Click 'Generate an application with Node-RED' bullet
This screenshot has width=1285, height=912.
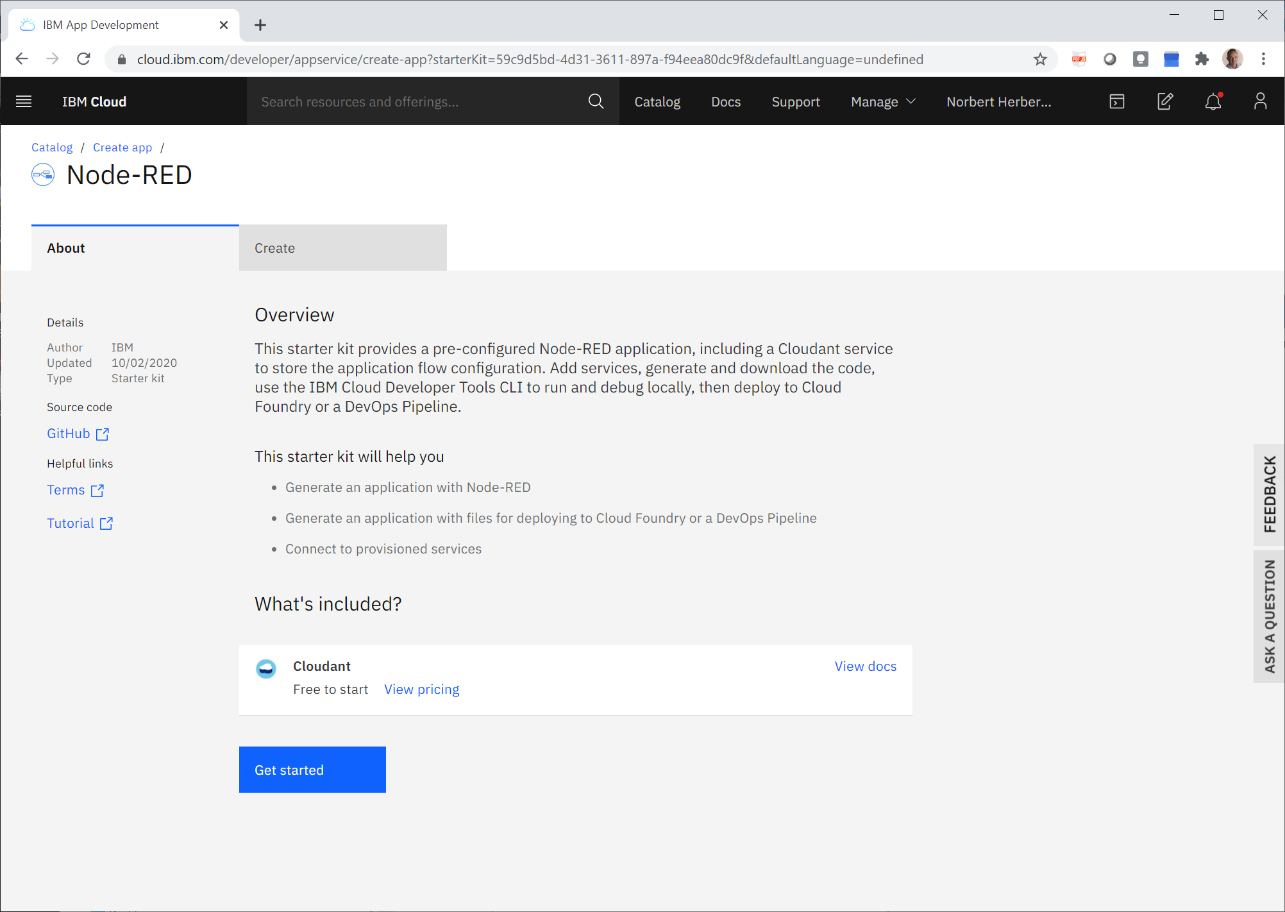pyautogui.click(x=408, y=487)
